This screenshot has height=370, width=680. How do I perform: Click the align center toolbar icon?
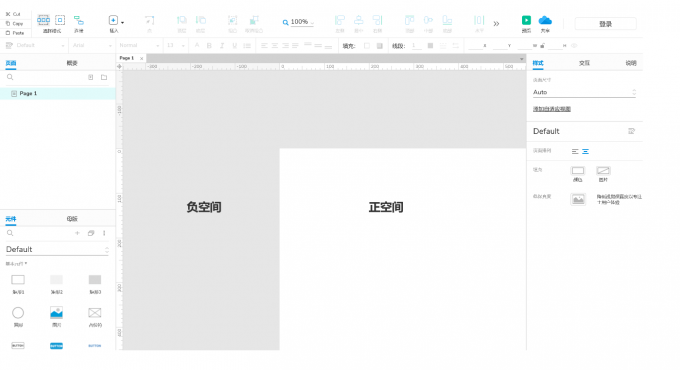(x=359, y=20)
